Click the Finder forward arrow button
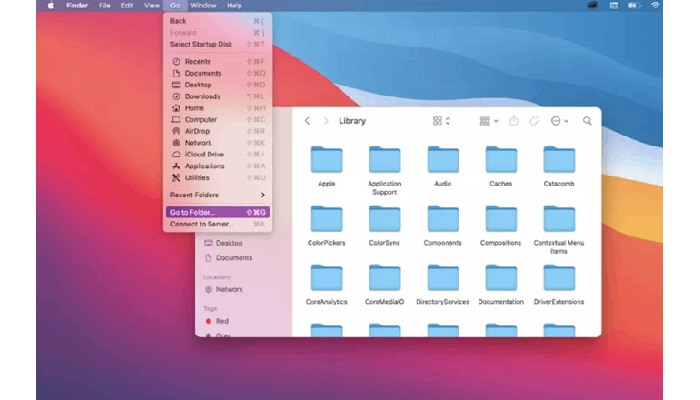Image resolution: width=700 pixels, height=400 pixels. [x=326, y=121]
